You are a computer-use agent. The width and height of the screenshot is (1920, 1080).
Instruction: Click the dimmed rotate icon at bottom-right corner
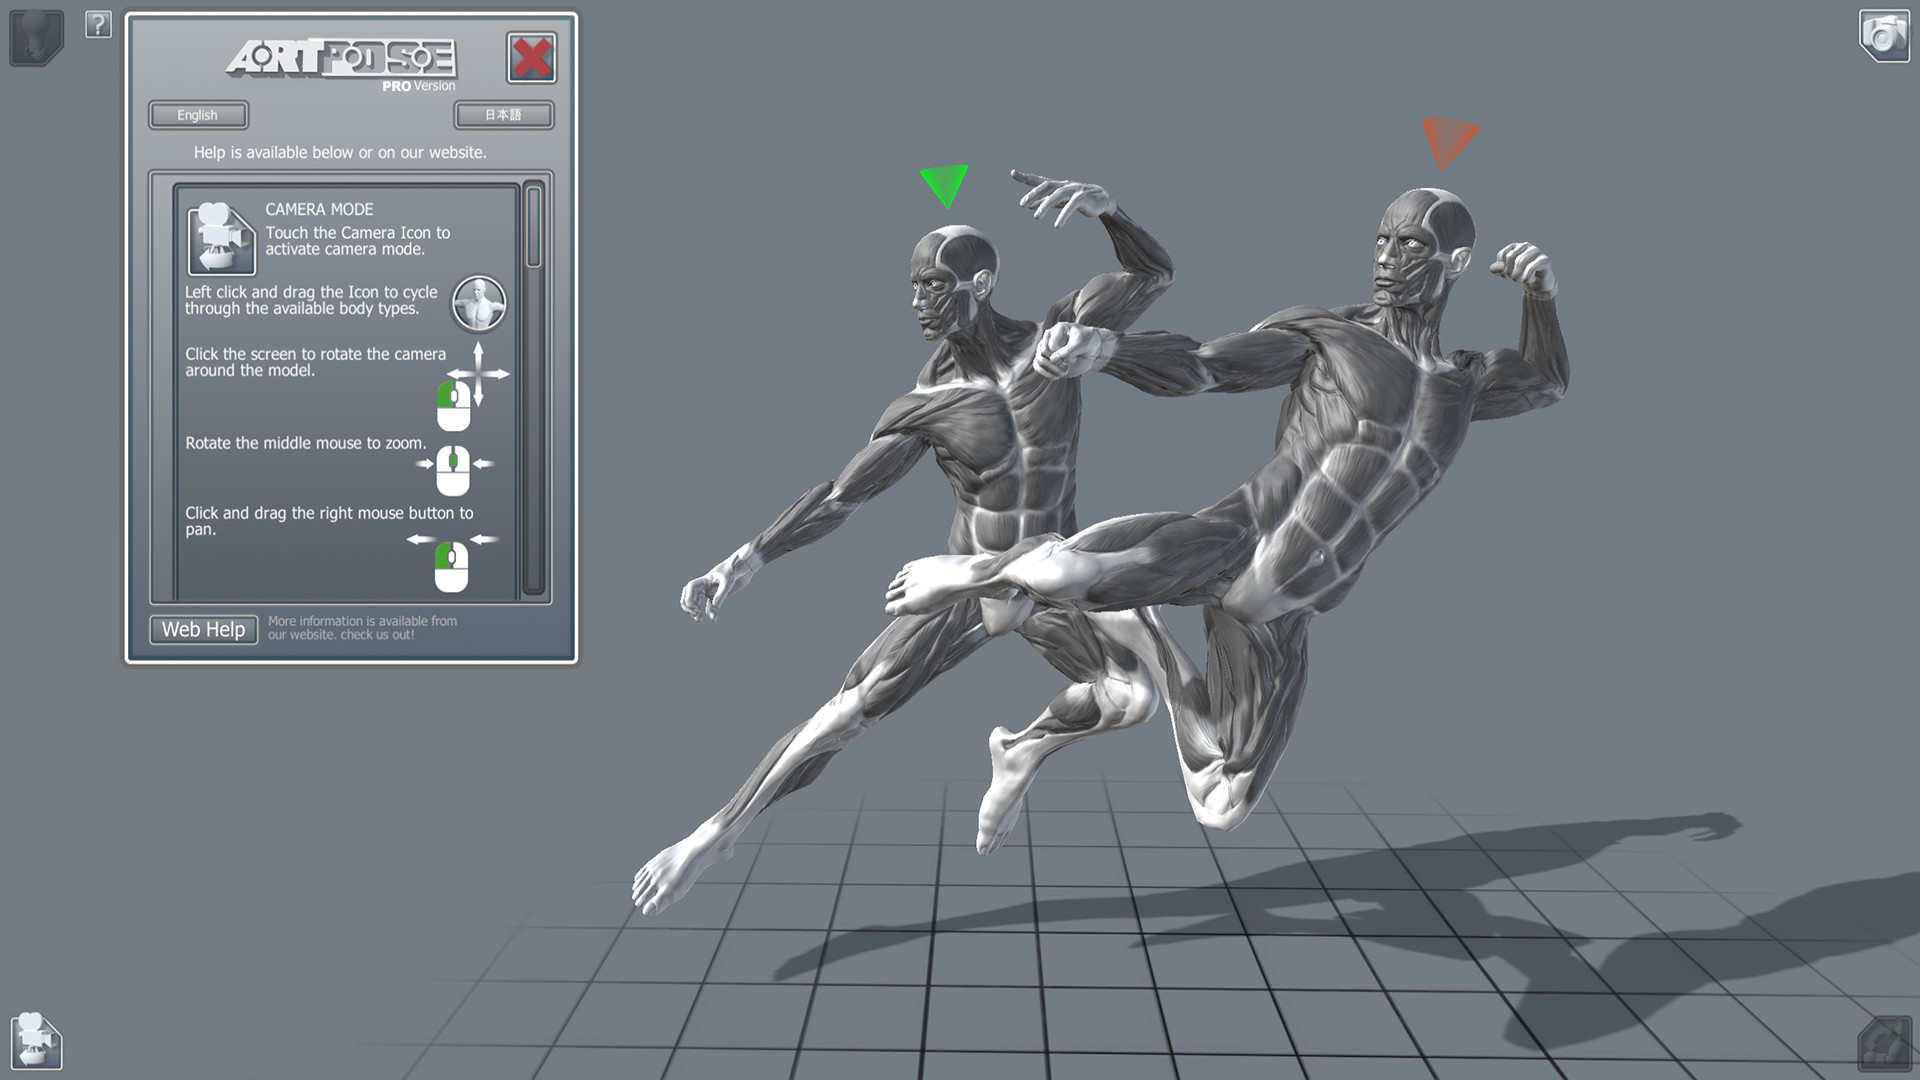1884,1043
